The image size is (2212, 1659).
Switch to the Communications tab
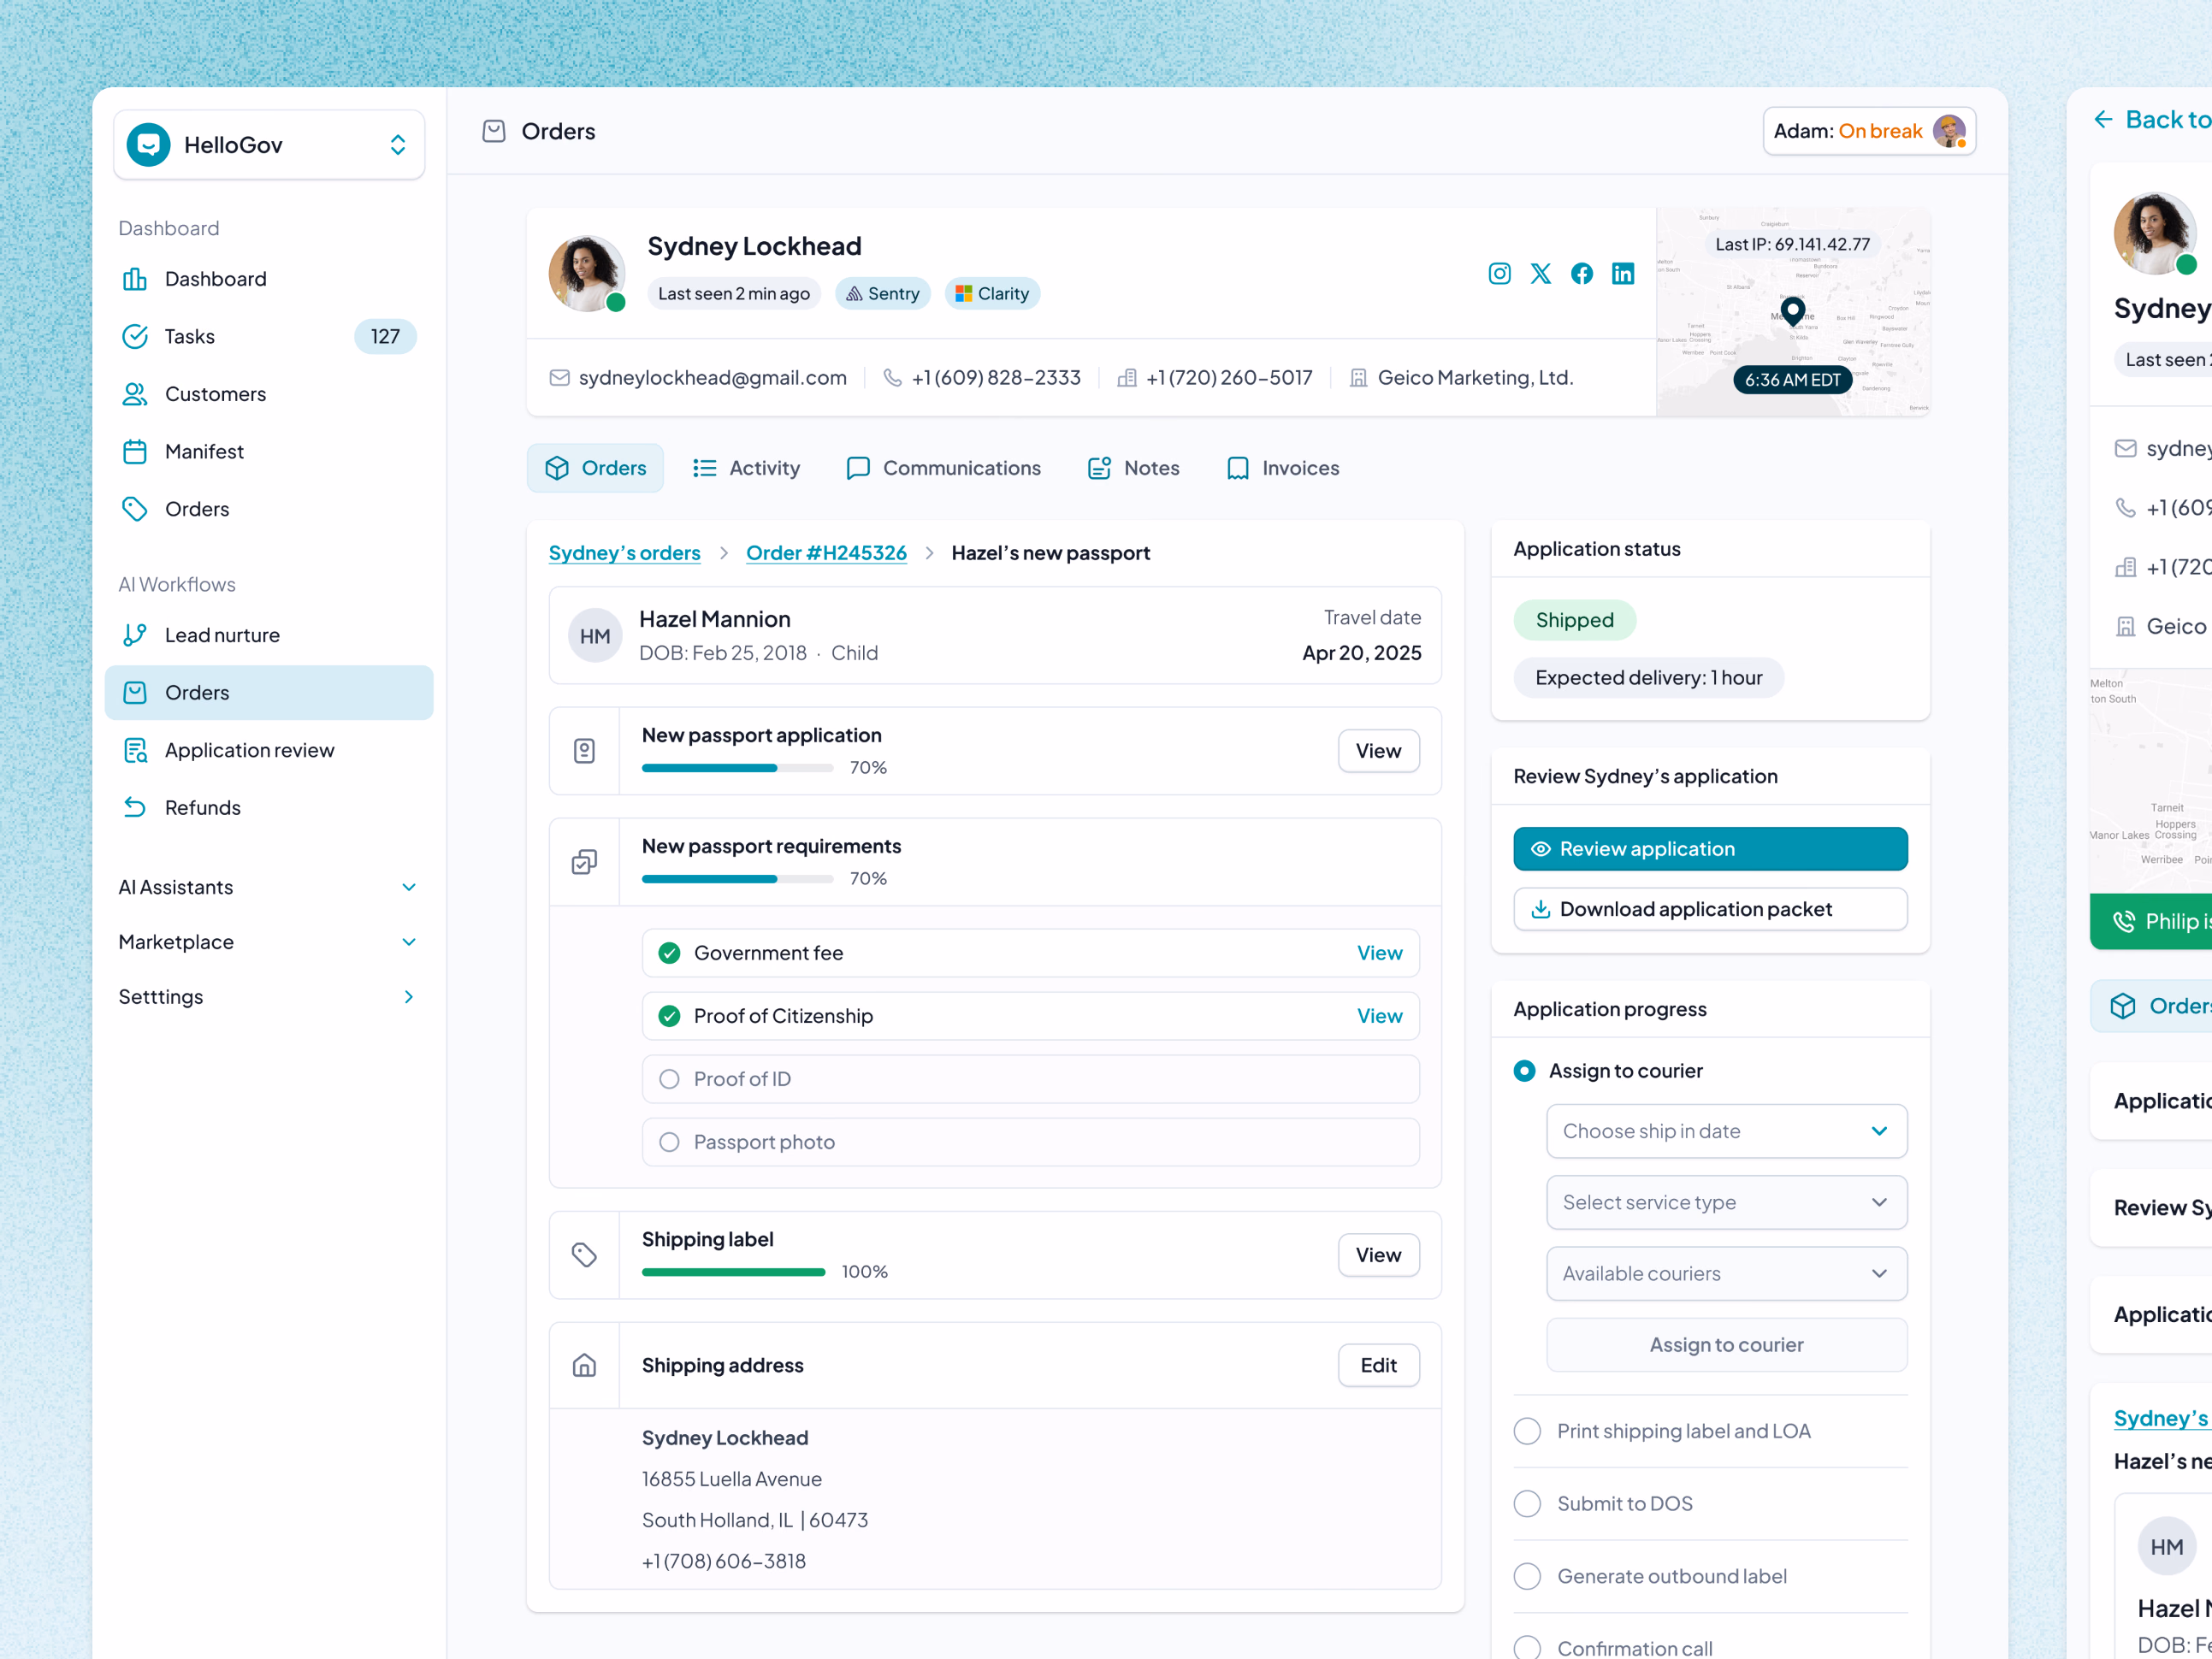click(943, 468)
